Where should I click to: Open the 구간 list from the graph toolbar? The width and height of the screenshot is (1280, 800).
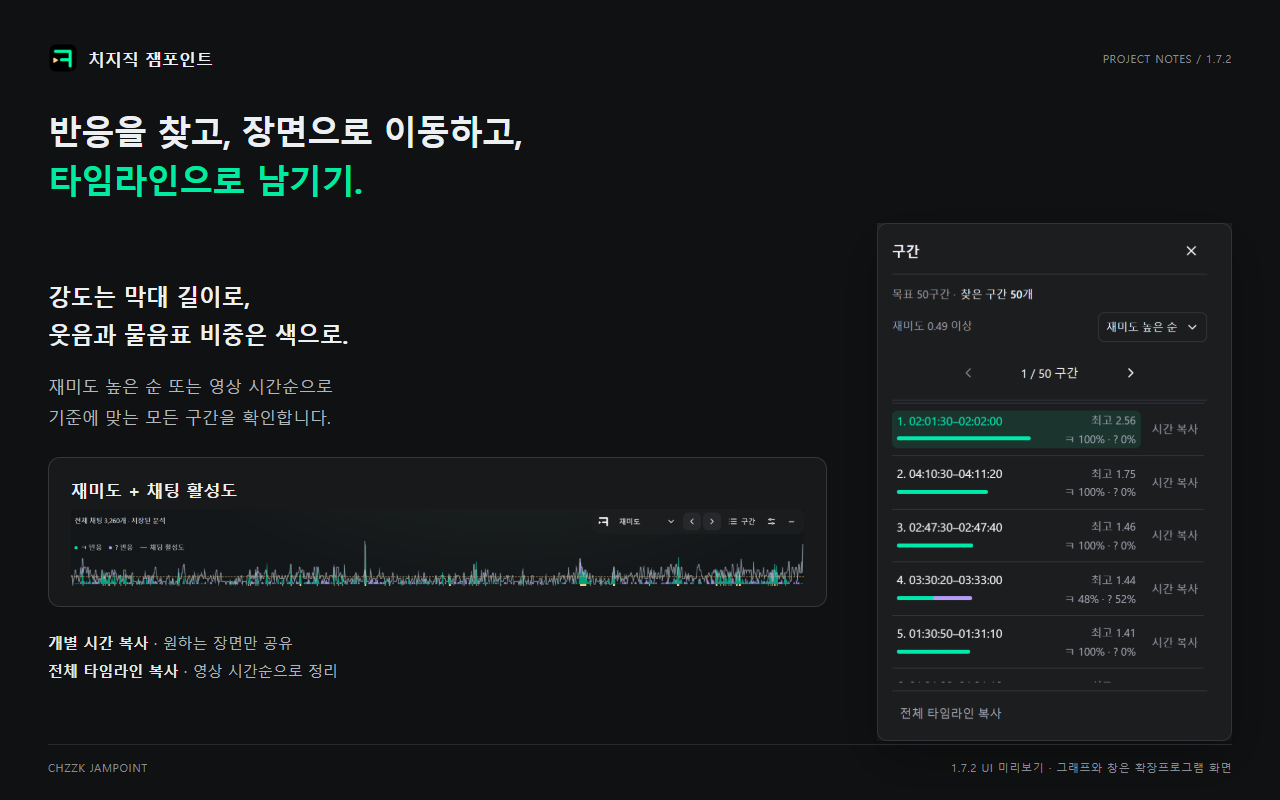pos(742,521)
